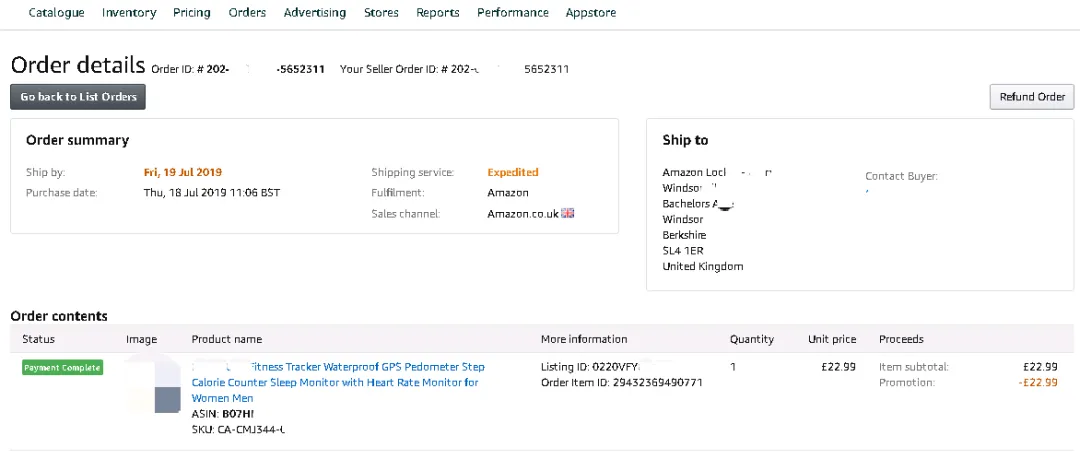This screenshot has width=1080, height=471.
Task: Select the quantity value 1
Action: pos(733,367)
